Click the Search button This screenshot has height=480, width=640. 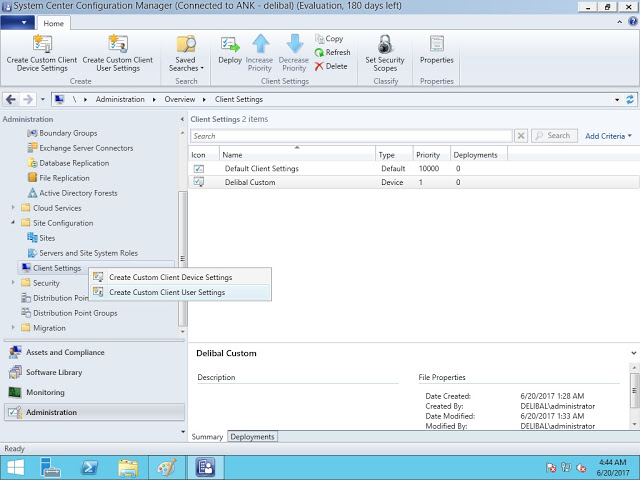tap(553, 136)
